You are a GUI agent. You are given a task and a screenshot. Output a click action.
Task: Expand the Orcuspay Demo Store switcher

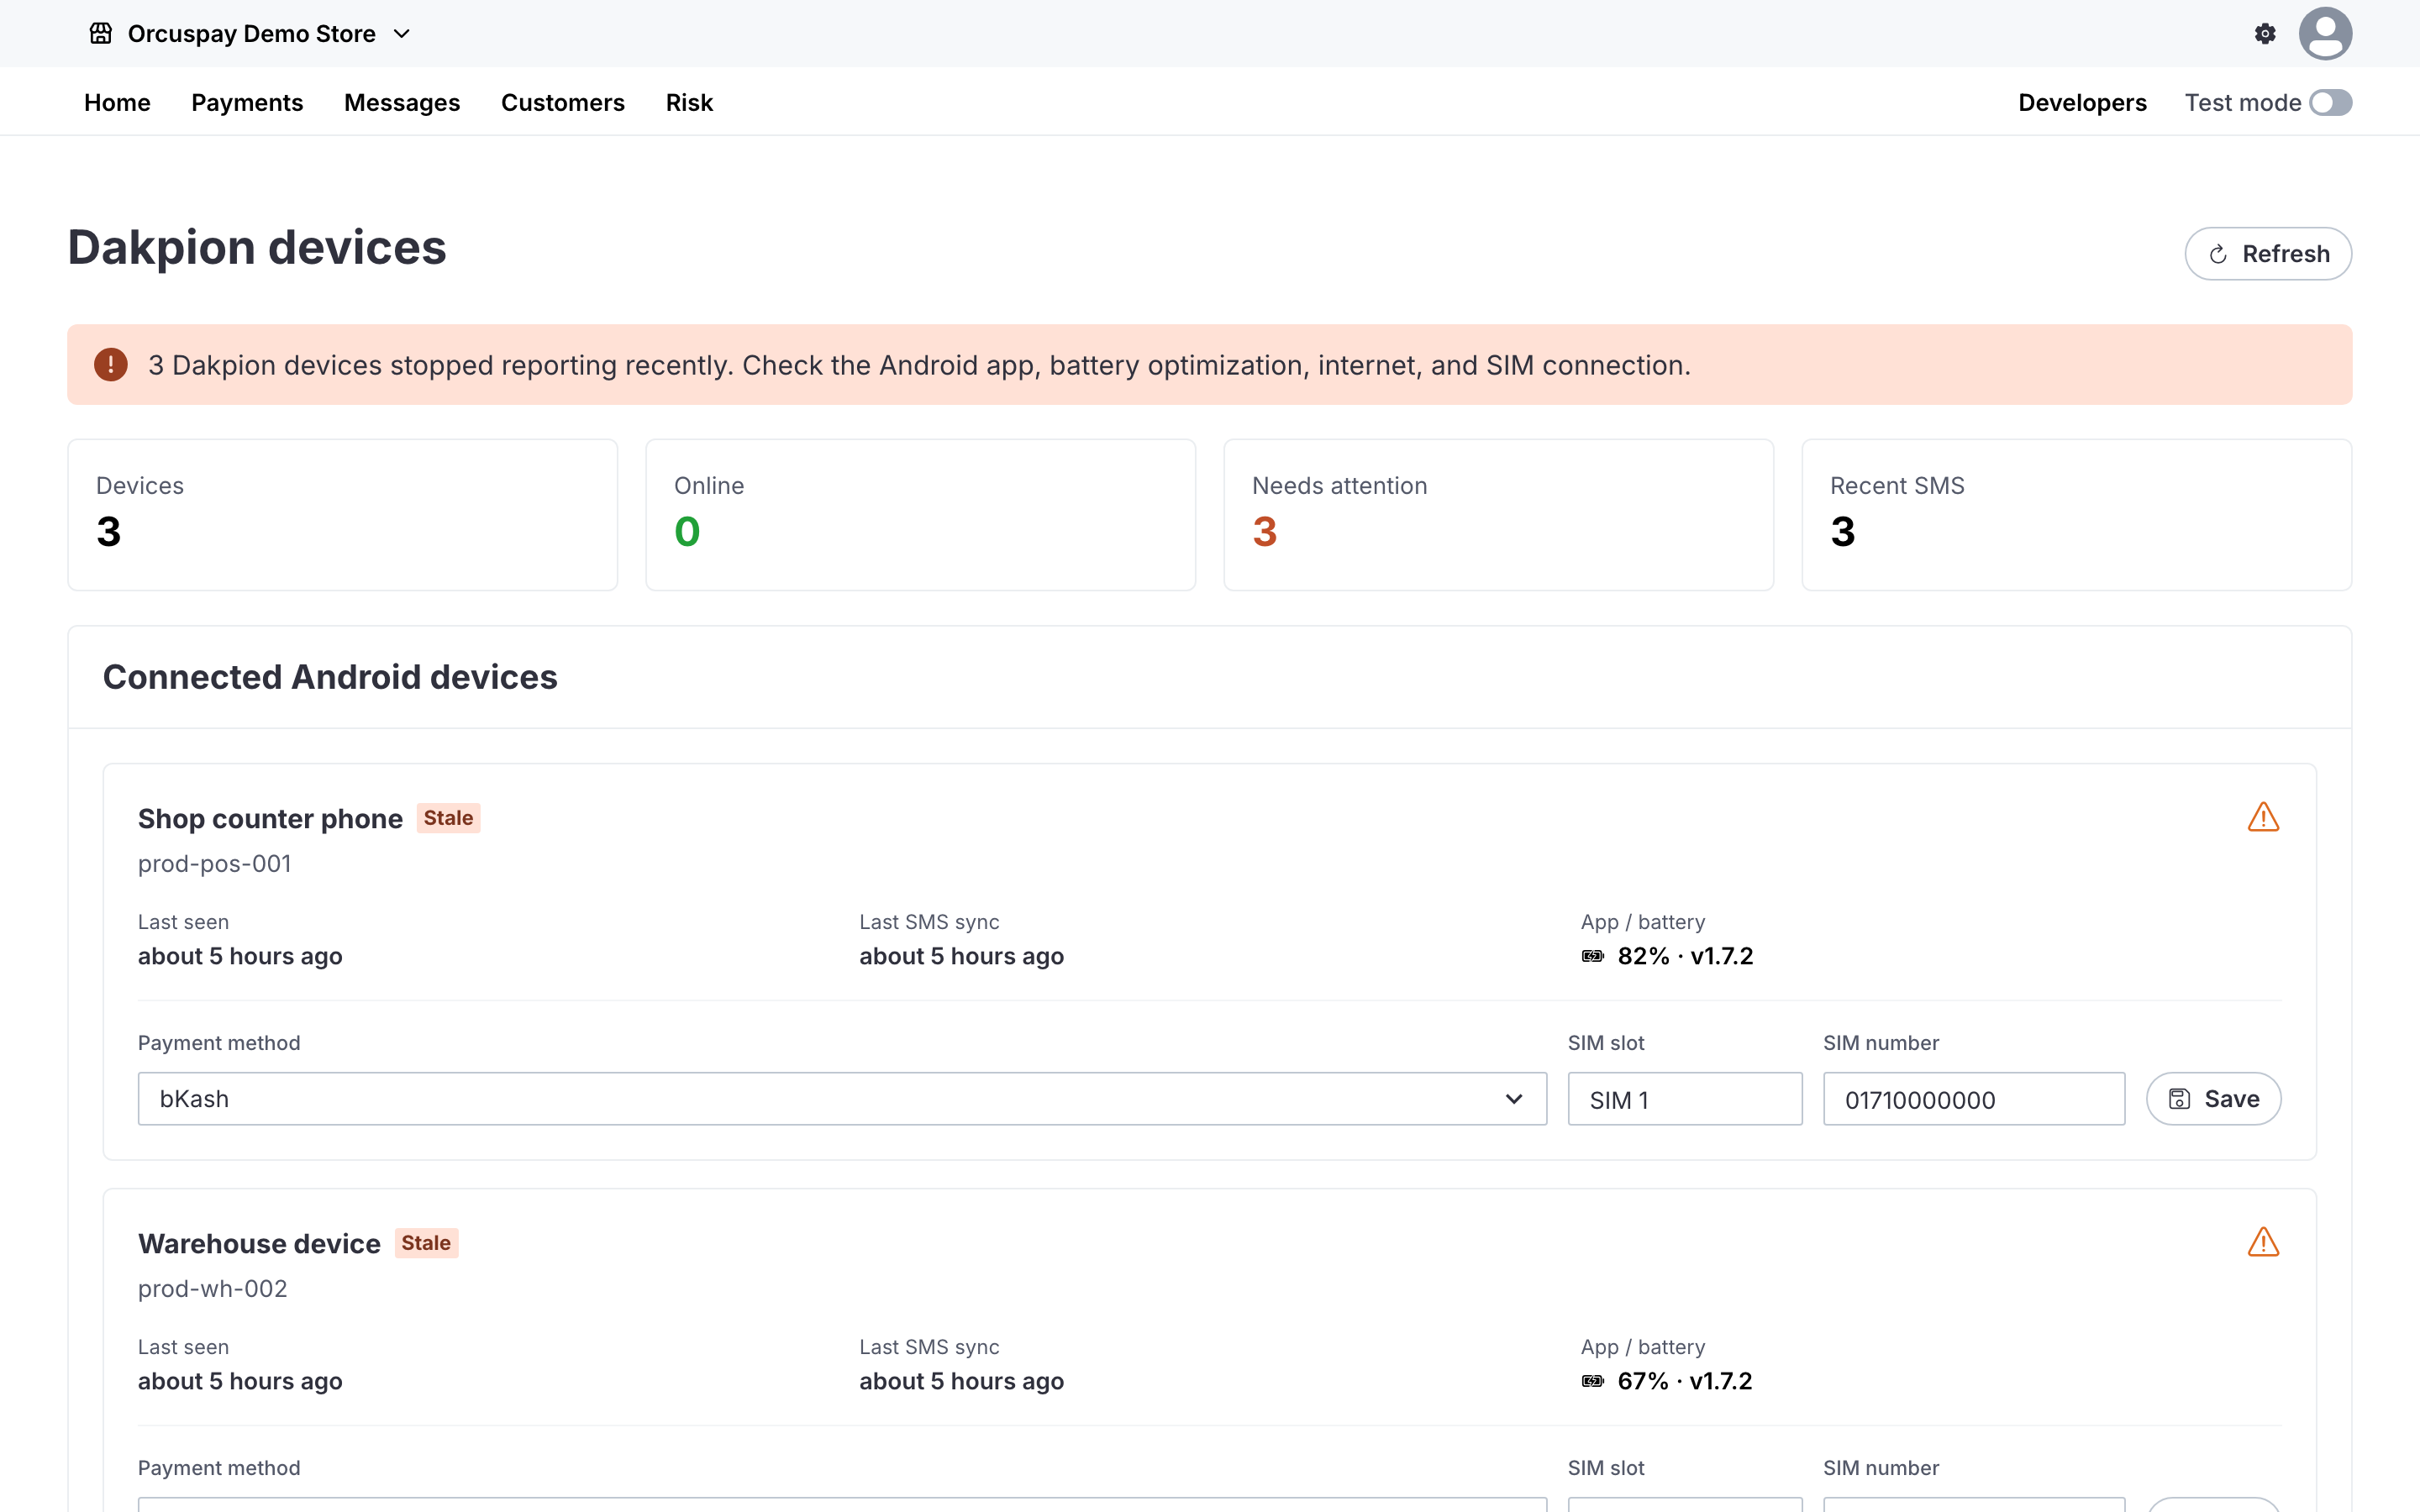(251, 34)
